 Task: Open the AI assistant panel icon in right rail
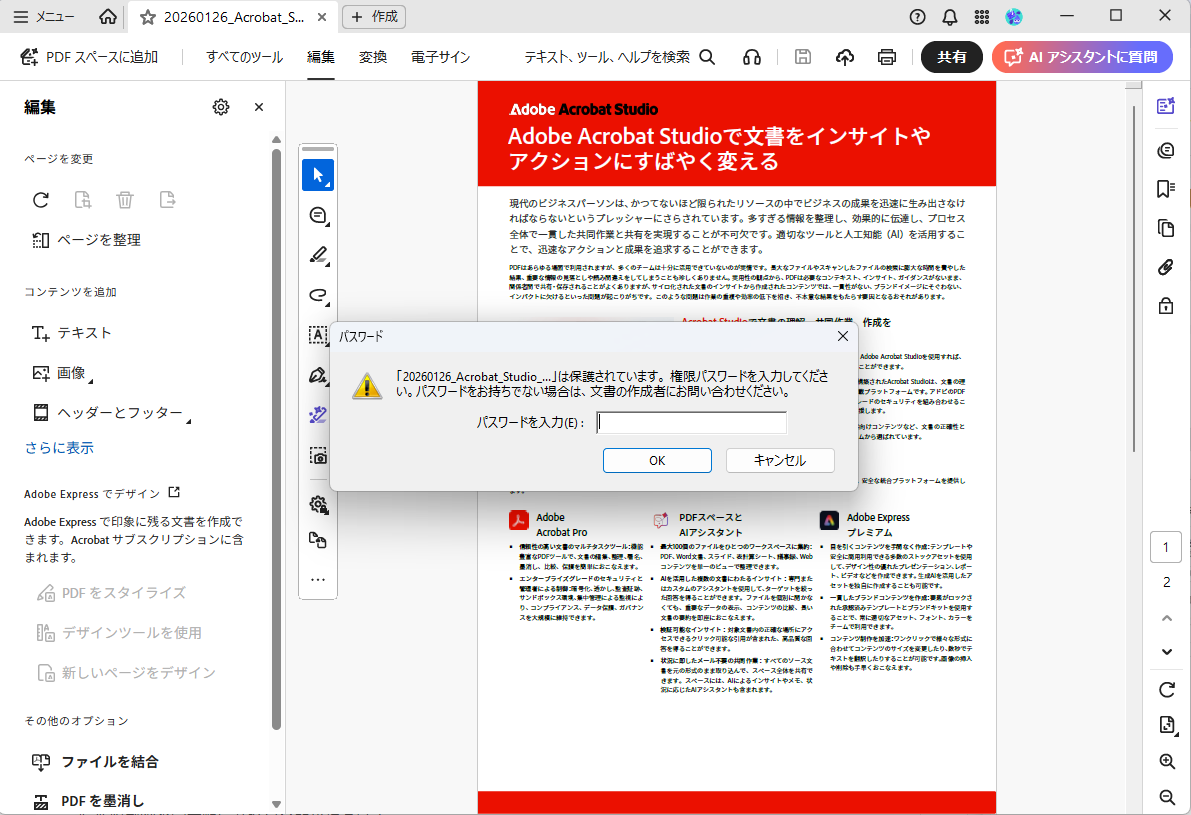[1166, 106]
